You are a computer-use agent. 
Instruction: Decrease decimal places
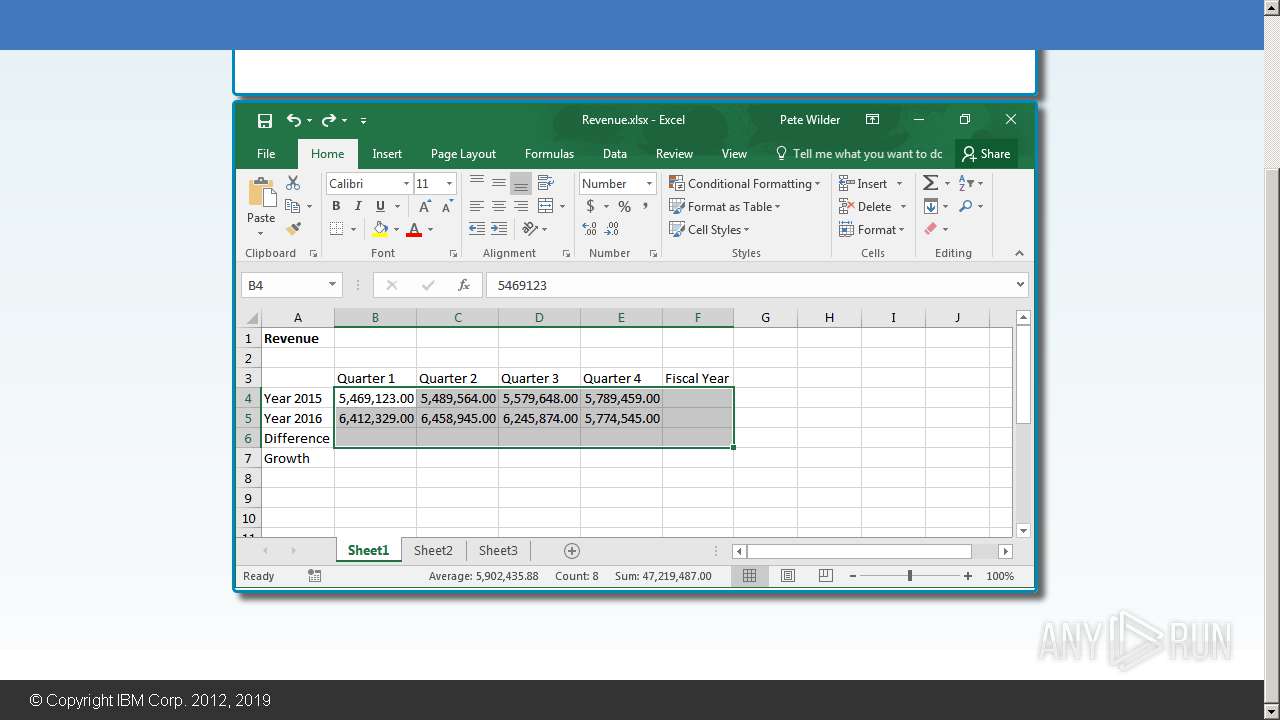point(613,229)
